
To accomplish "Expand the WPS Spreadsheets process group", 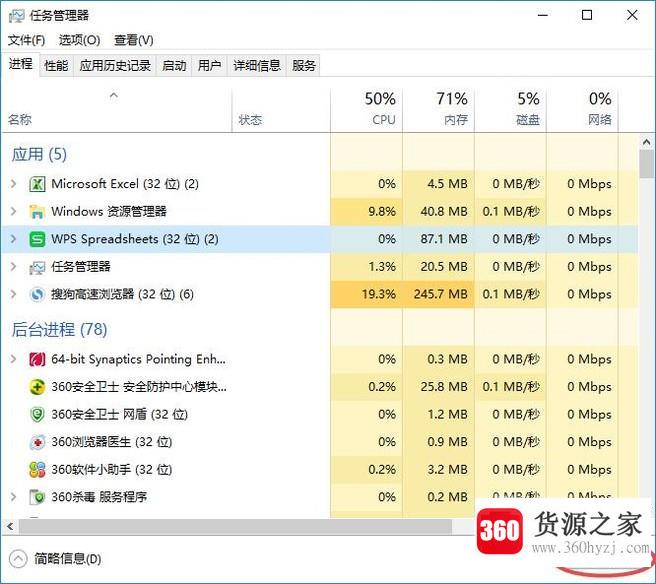I will pyautogui.click(x=13, y=239).
